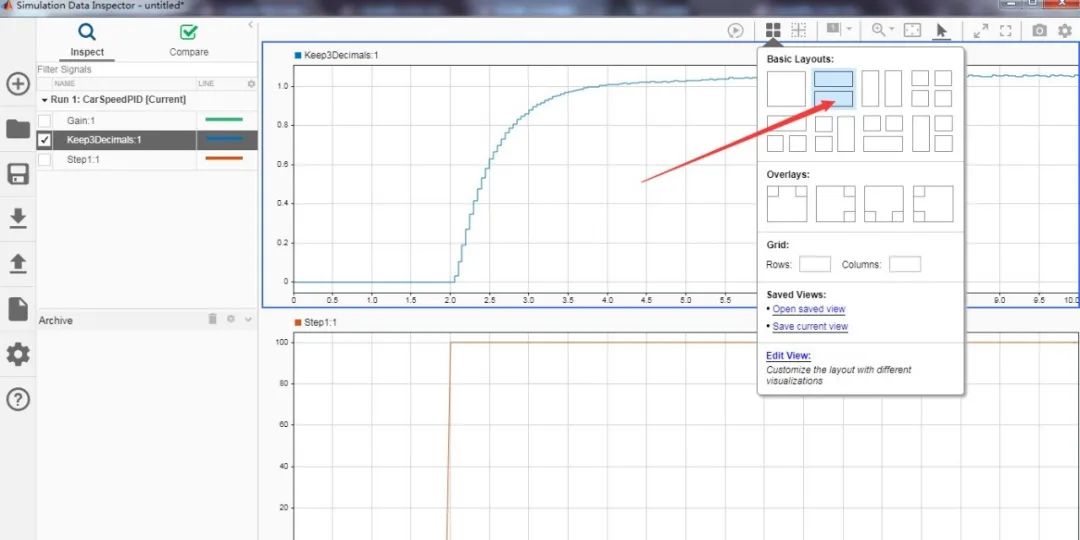Select the Zoom magnifier tool
The height and width of the screenshot is (540, 1080).
(x=878, y=30)
